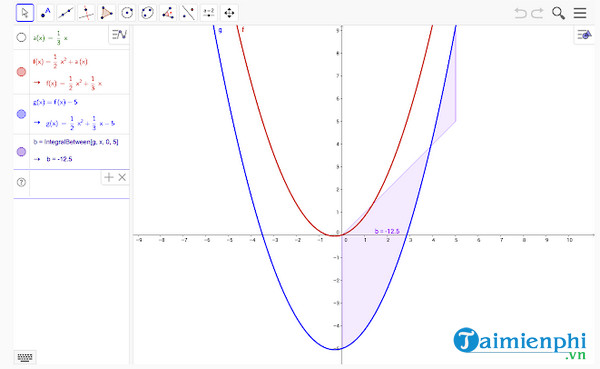Viewport: 600px width, 369px height.
Task: Open help for the input row
Action: pos(21,182)
